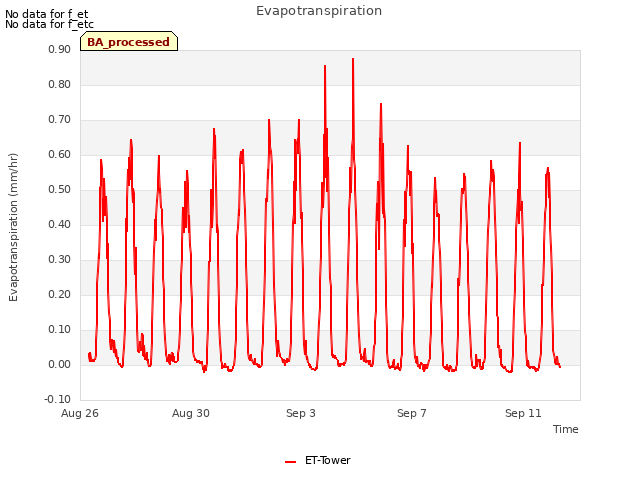Image resolution: width=640 pixels, height=480 pixels.
Task: Click the highest data peak near 0.88
Action: [x=353, y=60]
